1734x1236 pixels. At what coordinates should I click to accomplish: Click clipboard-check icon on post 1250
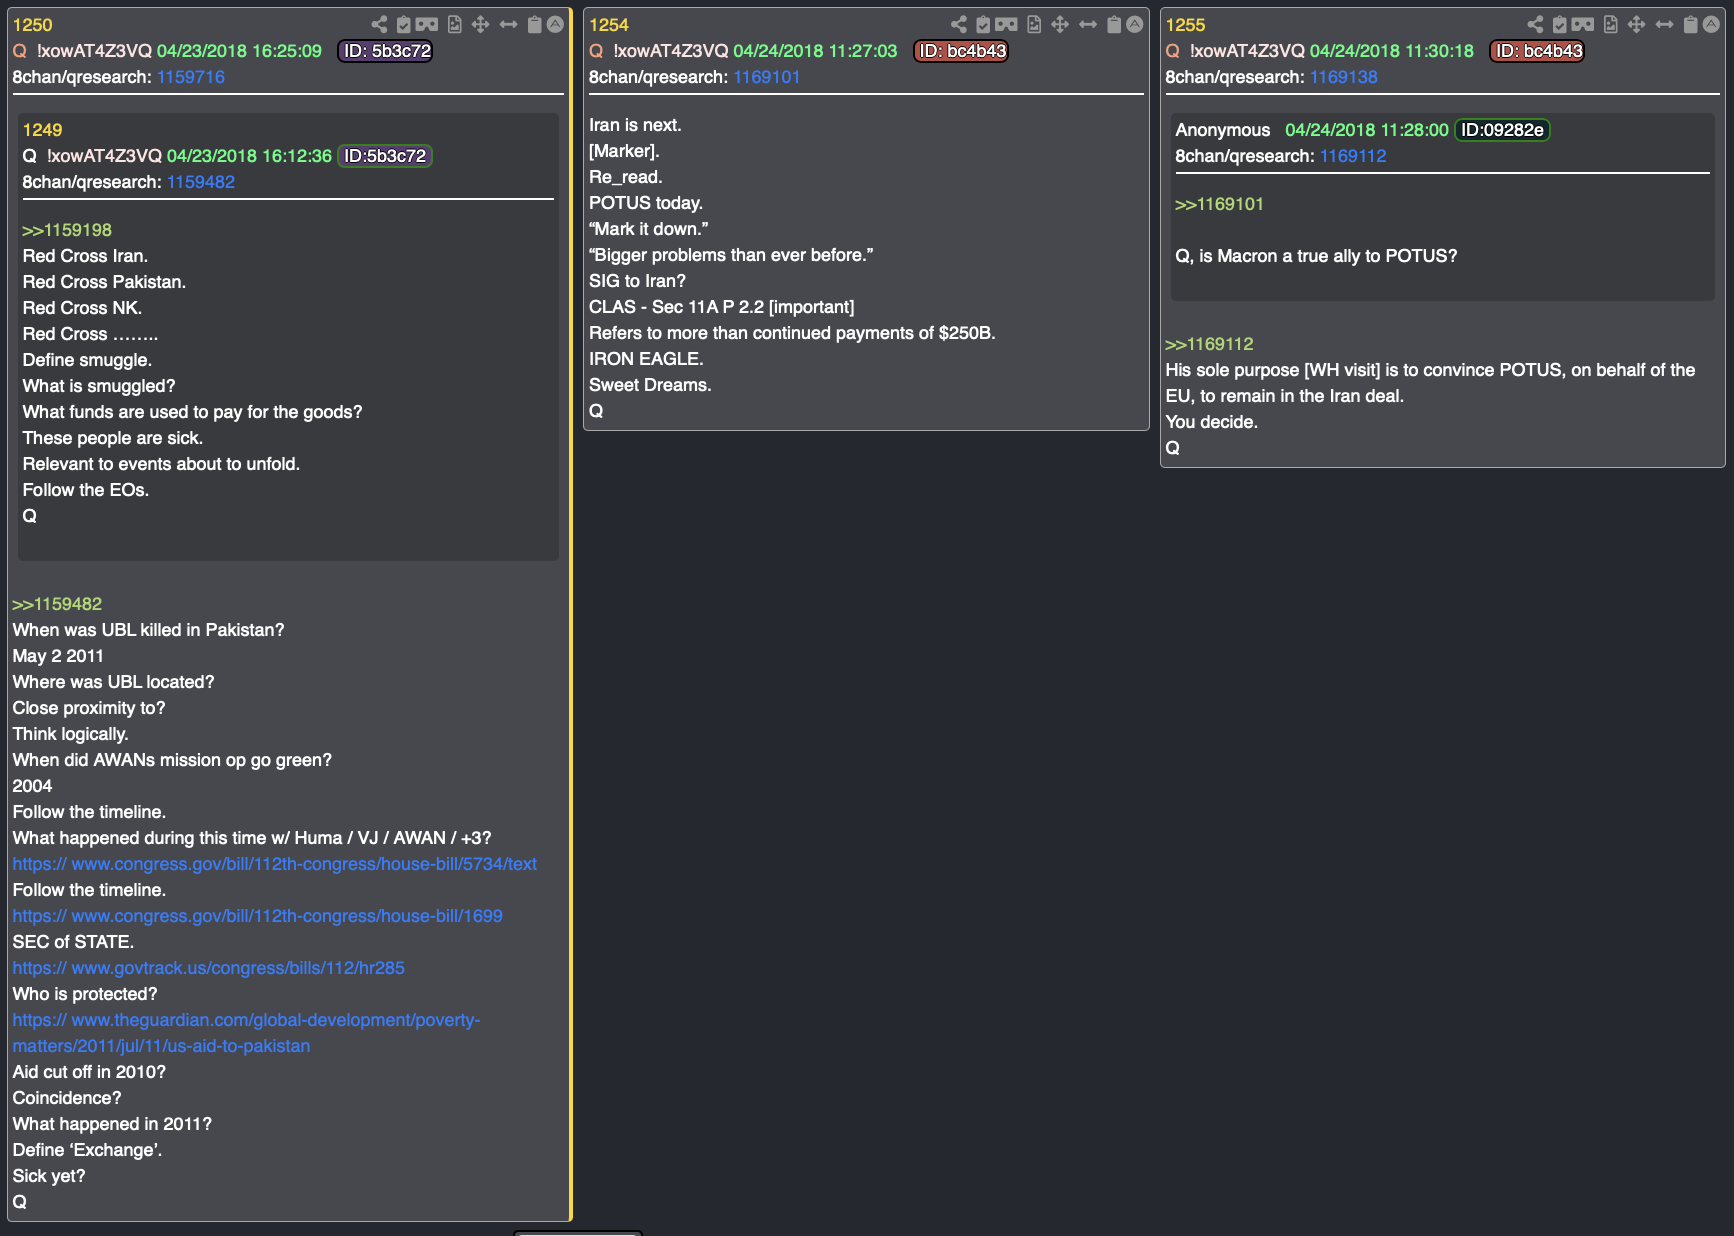(x=404, y=25)
